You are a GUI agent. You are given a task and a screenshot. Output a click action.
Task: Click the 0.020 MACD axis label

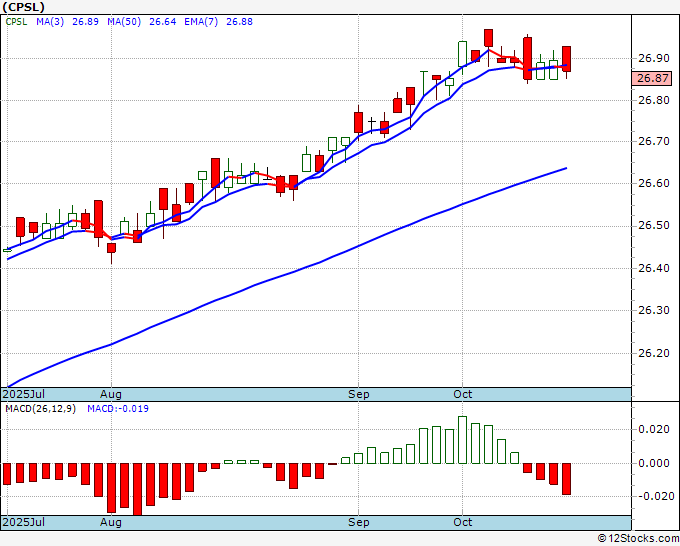coord(654,429)
